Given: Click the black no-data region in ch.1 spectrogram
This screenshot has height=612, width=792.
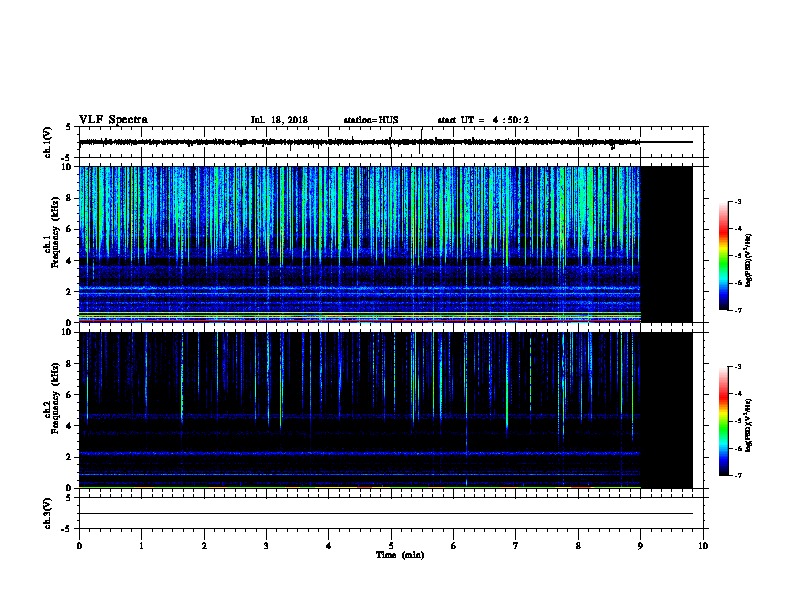Looking at the screenshot, I should click(x=667, y=244).
